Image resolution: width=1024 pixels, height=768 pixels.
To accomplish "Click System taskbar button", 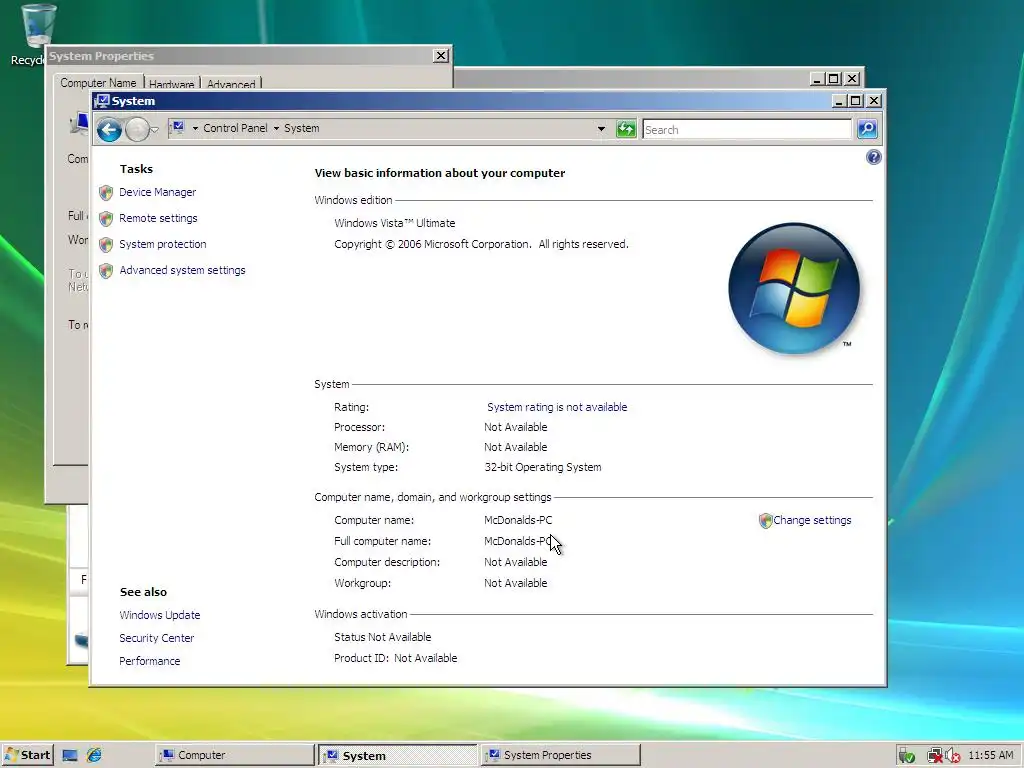I will [x=397, y=756].
